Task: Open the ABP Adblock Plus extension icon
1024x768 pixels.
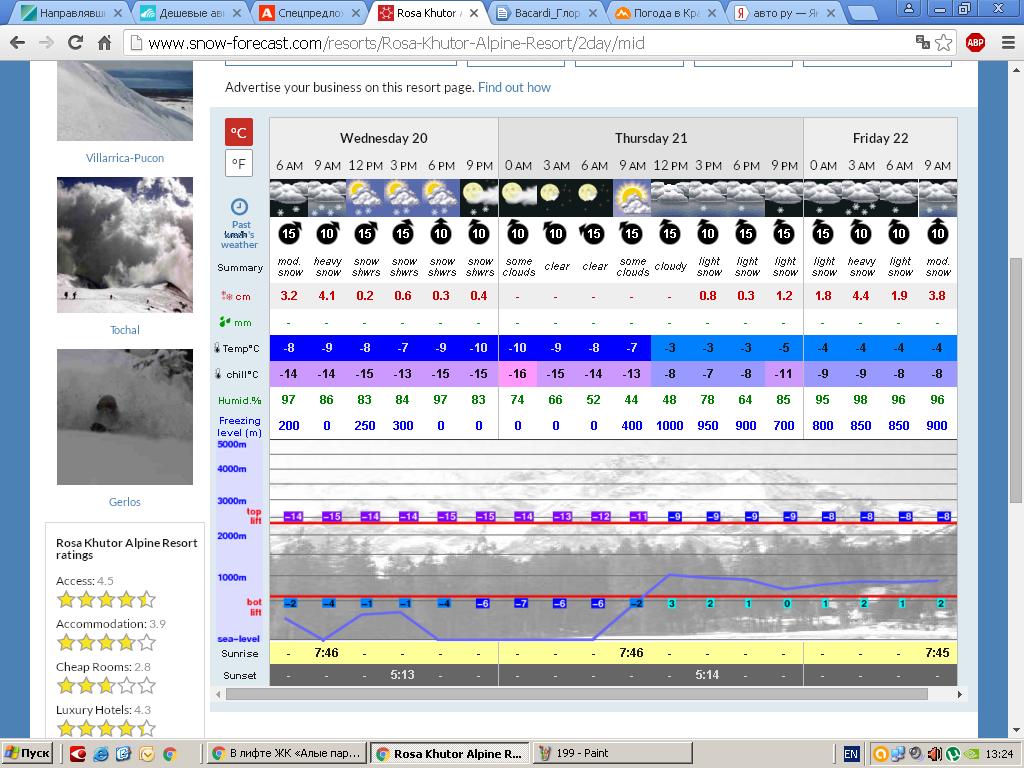Action: (x=975, y=43)
